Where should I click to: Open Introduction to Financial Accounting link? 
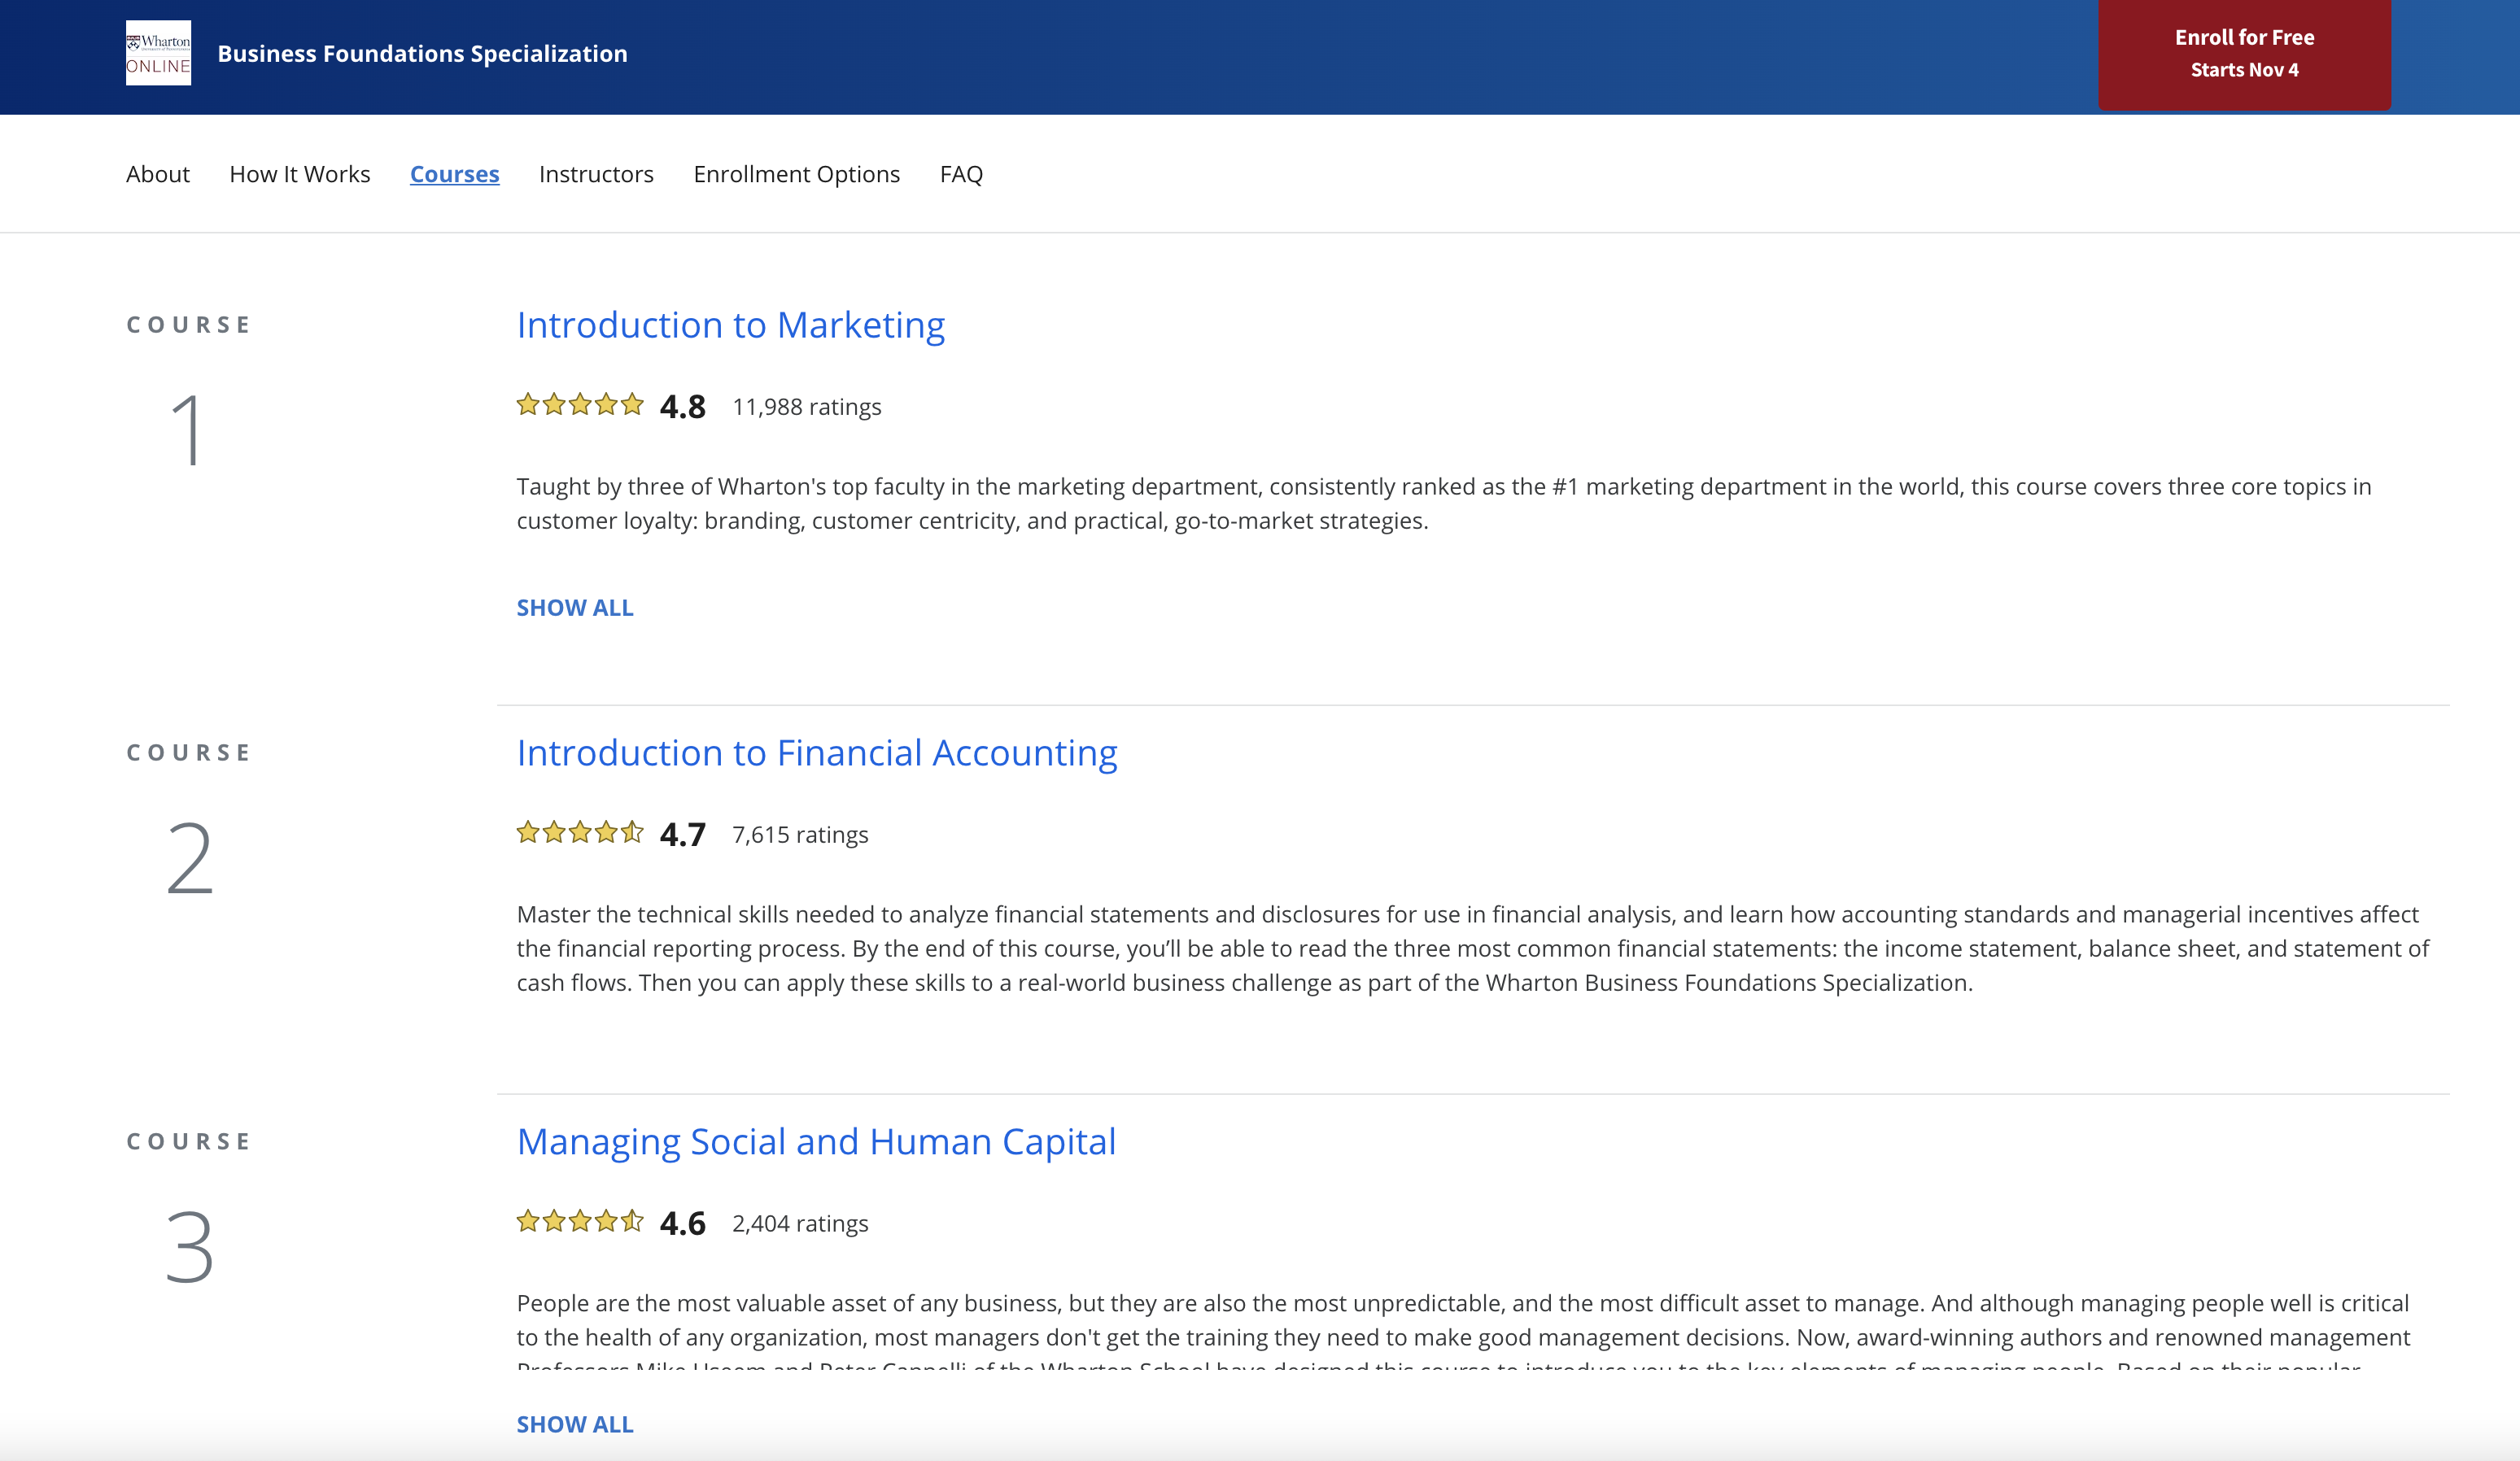point(816,753)
